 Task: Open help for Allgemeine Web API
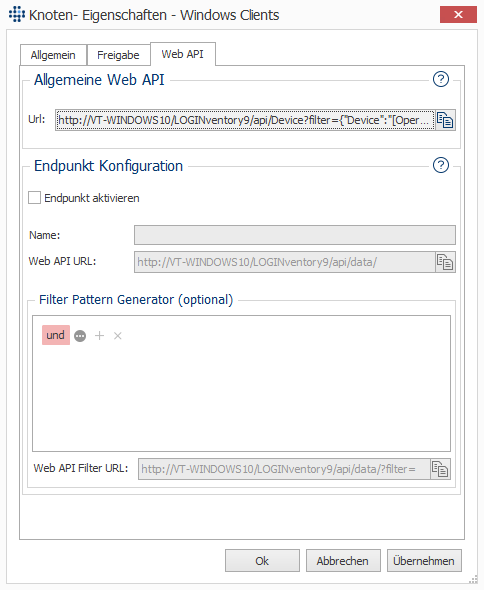pos(441,79)
